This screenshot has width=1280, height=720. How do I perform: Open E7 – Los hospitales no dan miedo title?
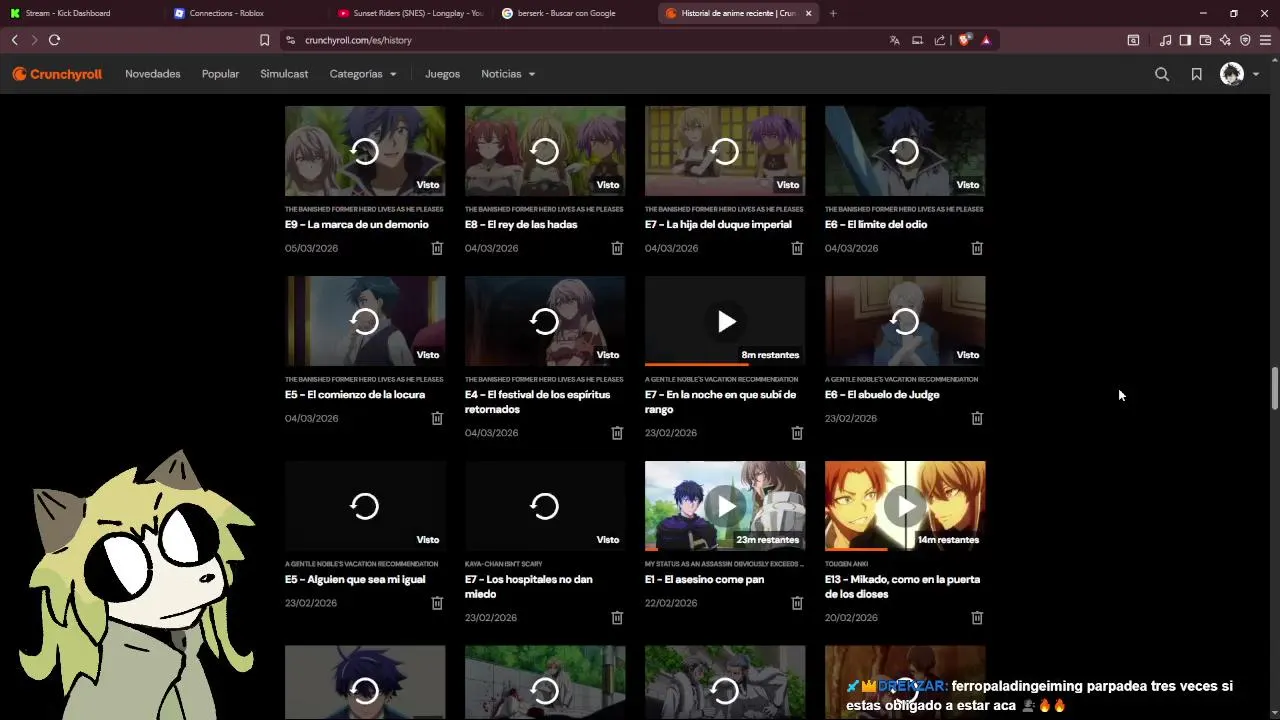529,587
